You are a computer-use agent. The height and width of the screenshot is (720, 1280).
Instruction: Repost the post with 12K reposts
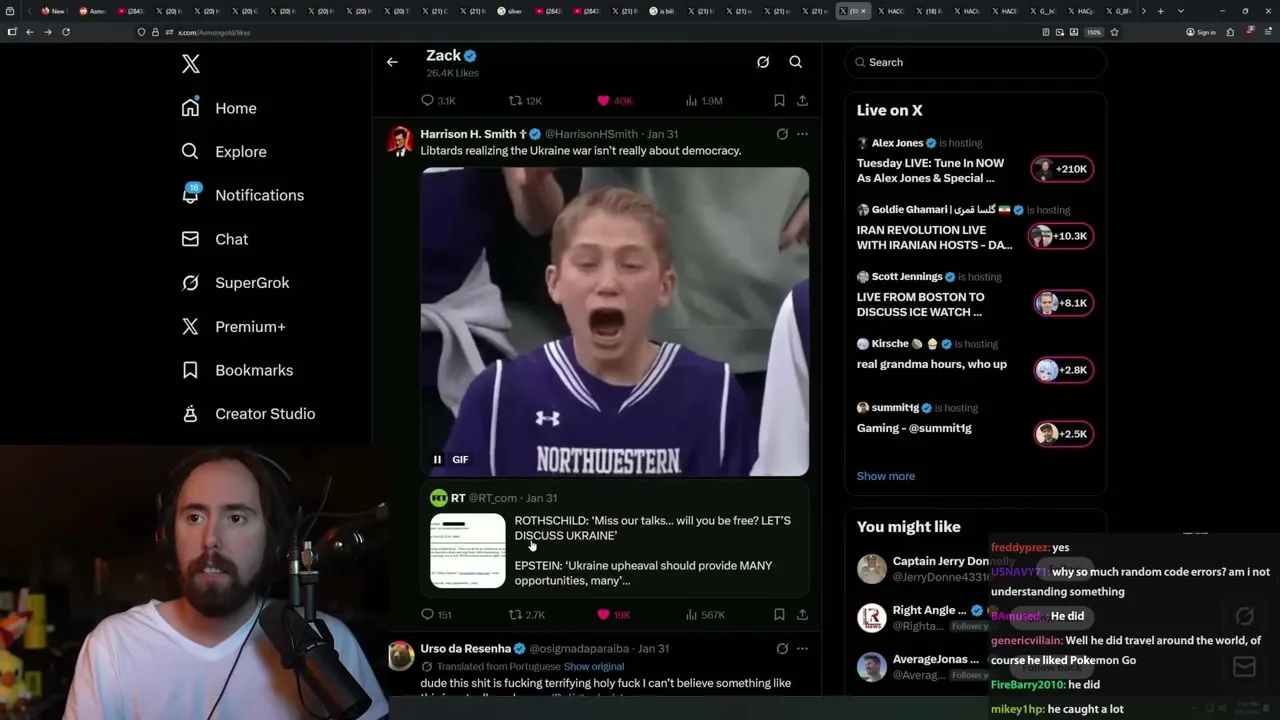pos(525,101)
